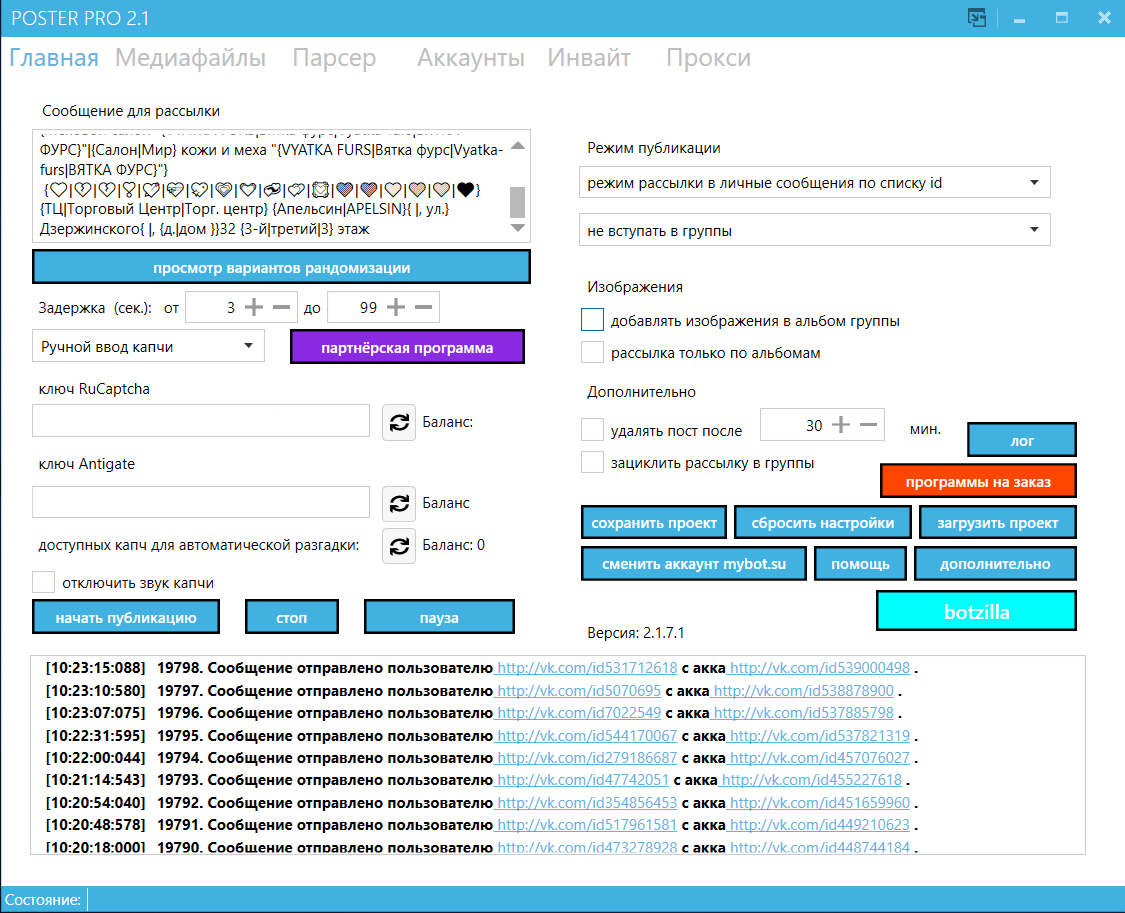1125x913 pixels.
Task: Enable 'отключить звук капчи' checkbox
Action: tap(43, 582)
